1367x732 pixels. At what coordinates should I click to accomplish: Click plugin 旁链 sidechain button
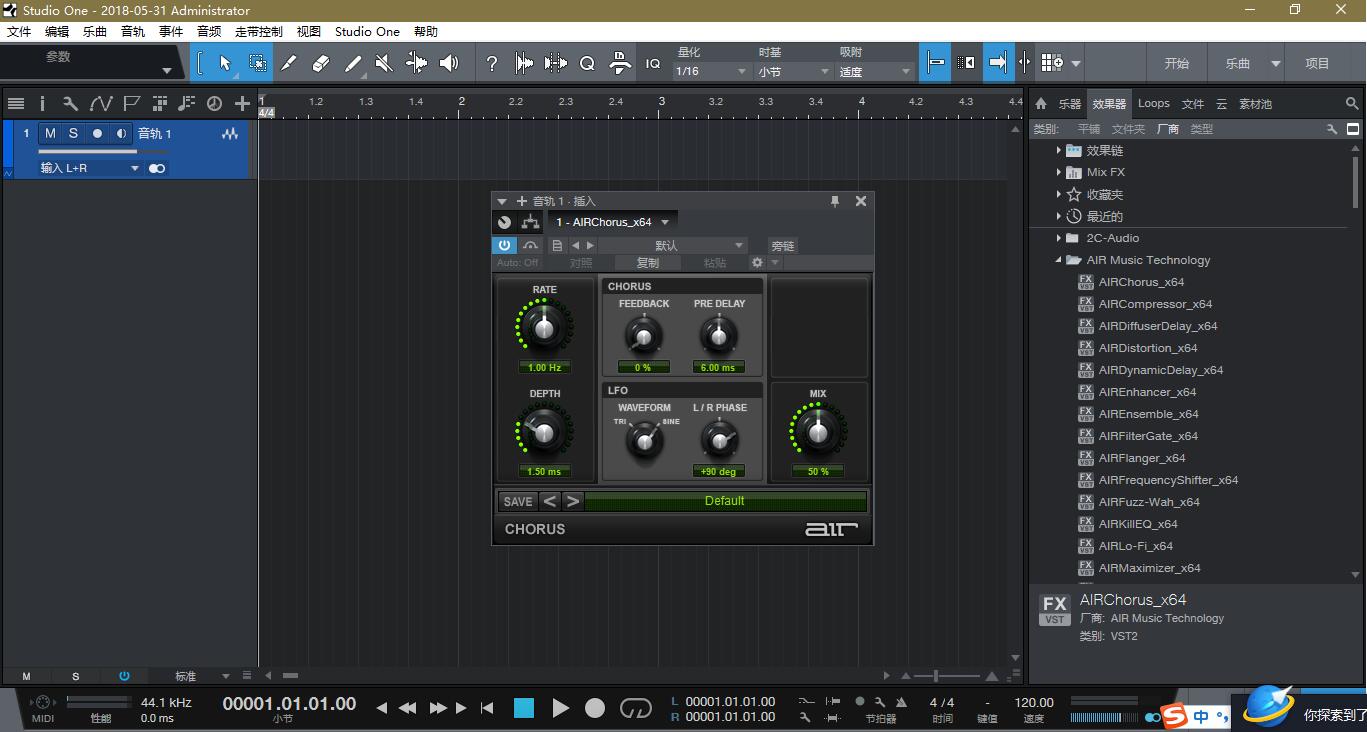point(782,245)
